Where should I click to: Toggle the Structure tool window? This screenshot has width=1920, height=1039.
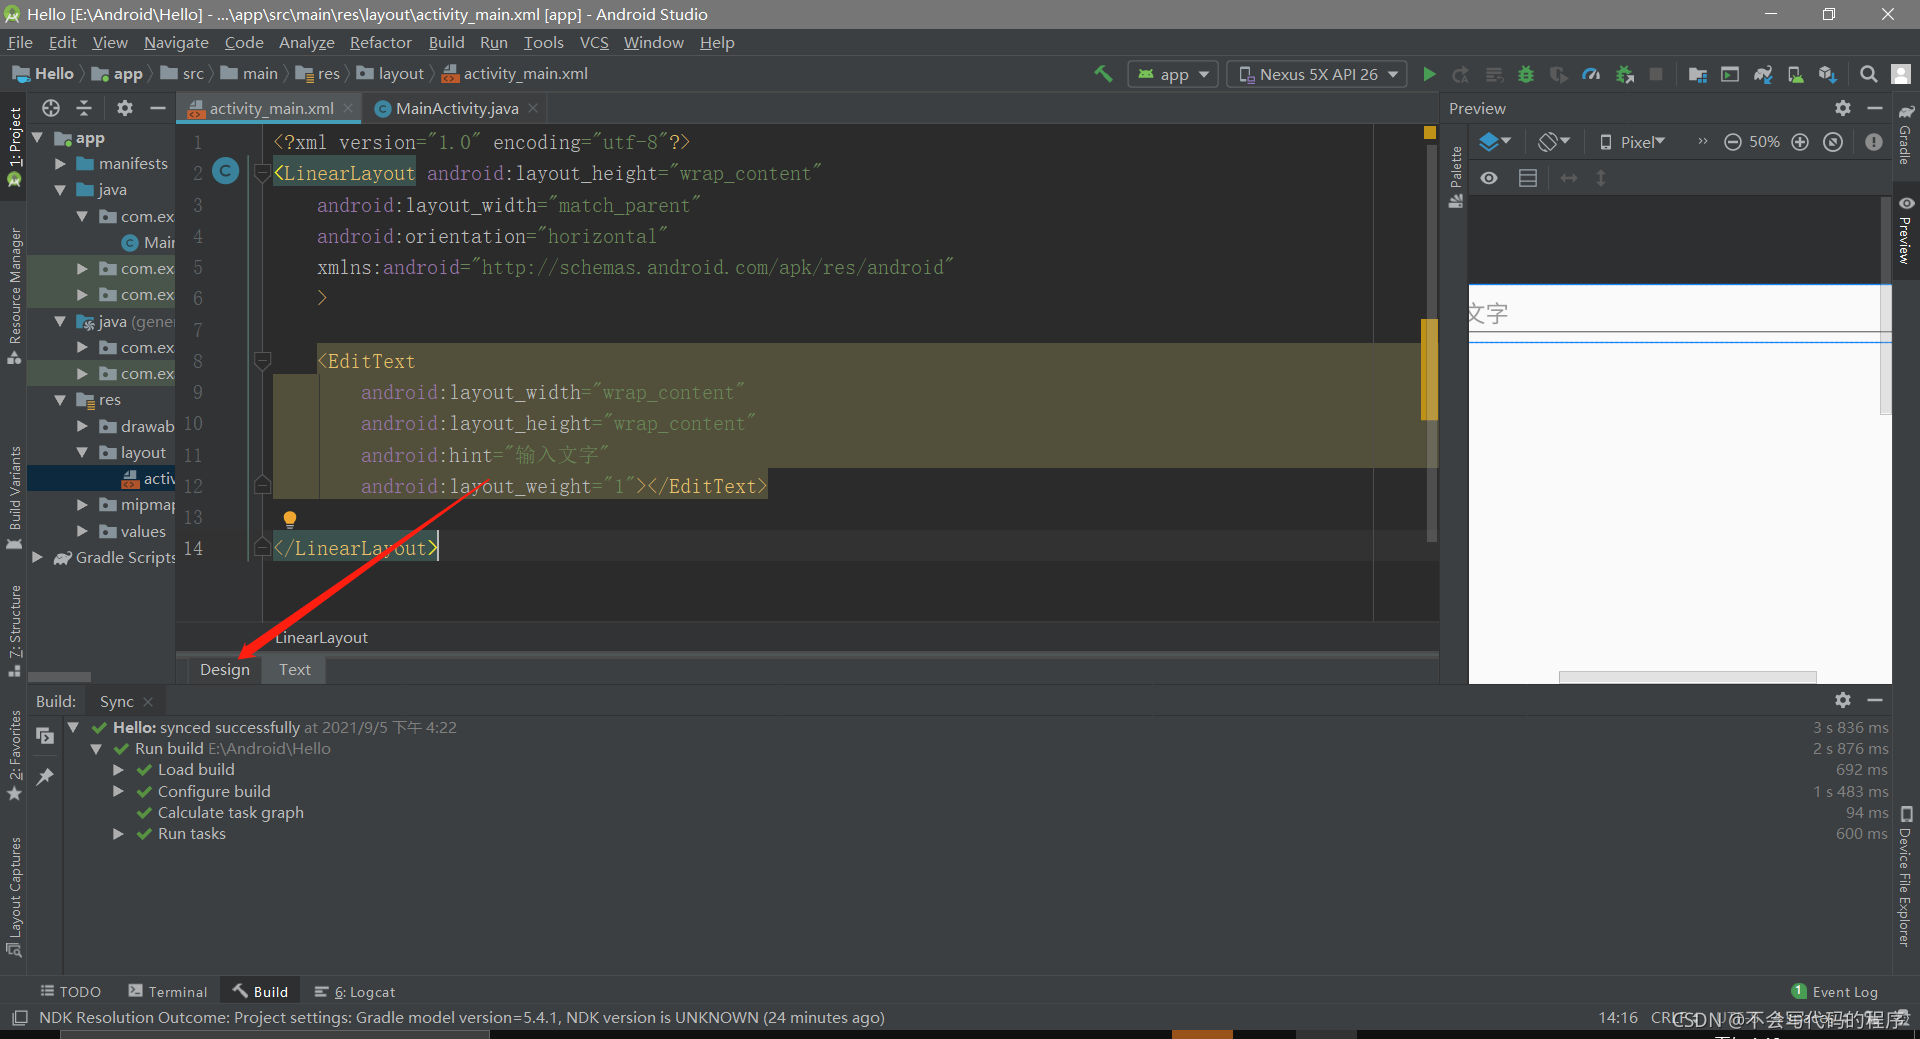coord(14,631)
